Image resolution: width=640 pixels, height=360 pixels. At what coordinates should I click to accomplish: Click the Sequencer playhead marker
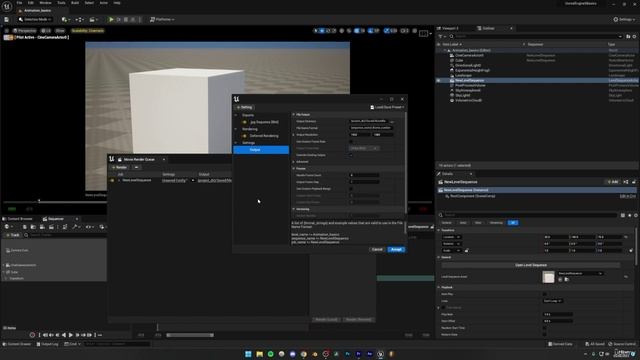click(158, 327)
